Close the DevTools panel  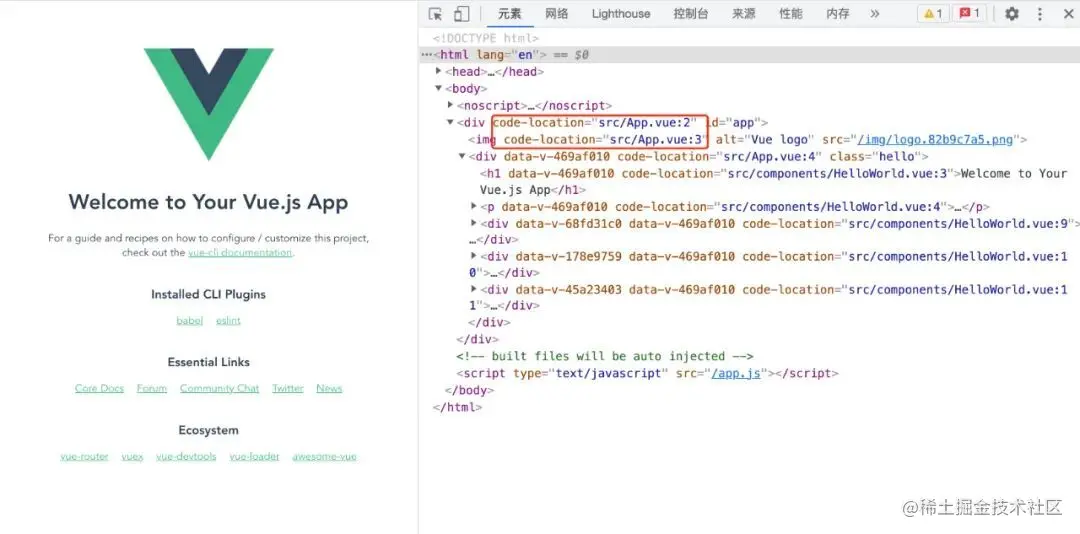[x=1066, y=14]
